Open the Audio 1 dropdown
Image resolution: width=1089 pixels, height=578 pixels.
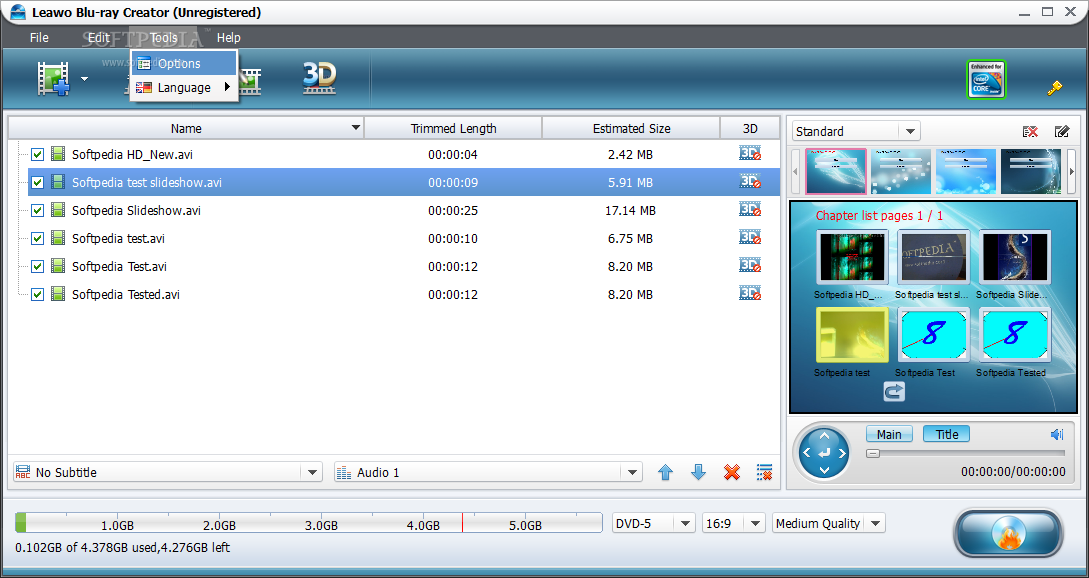pyautogui.click(x=631, y=472)
